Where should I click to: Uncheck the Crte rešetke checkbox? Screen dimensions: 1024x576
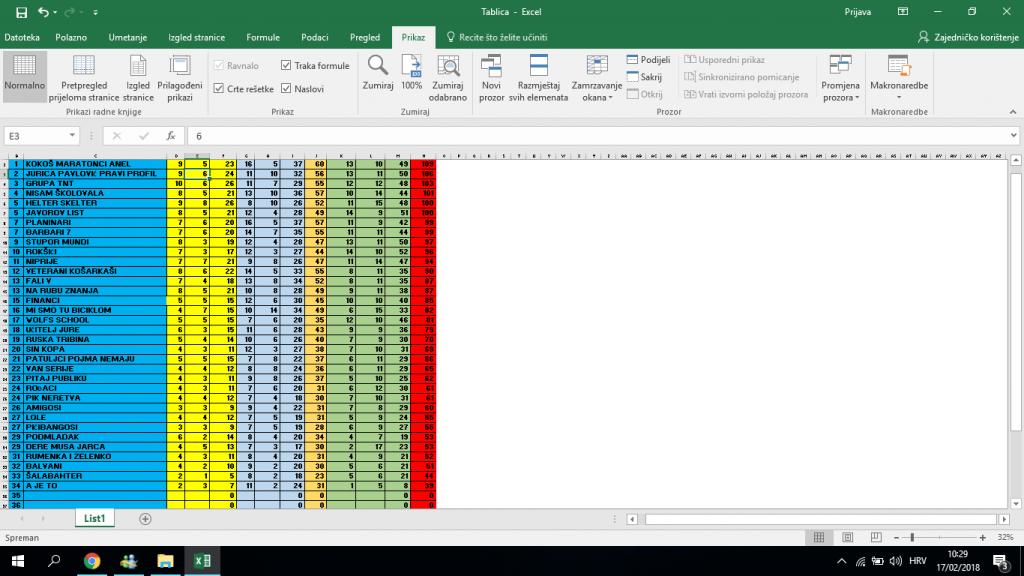click(219, 89)
